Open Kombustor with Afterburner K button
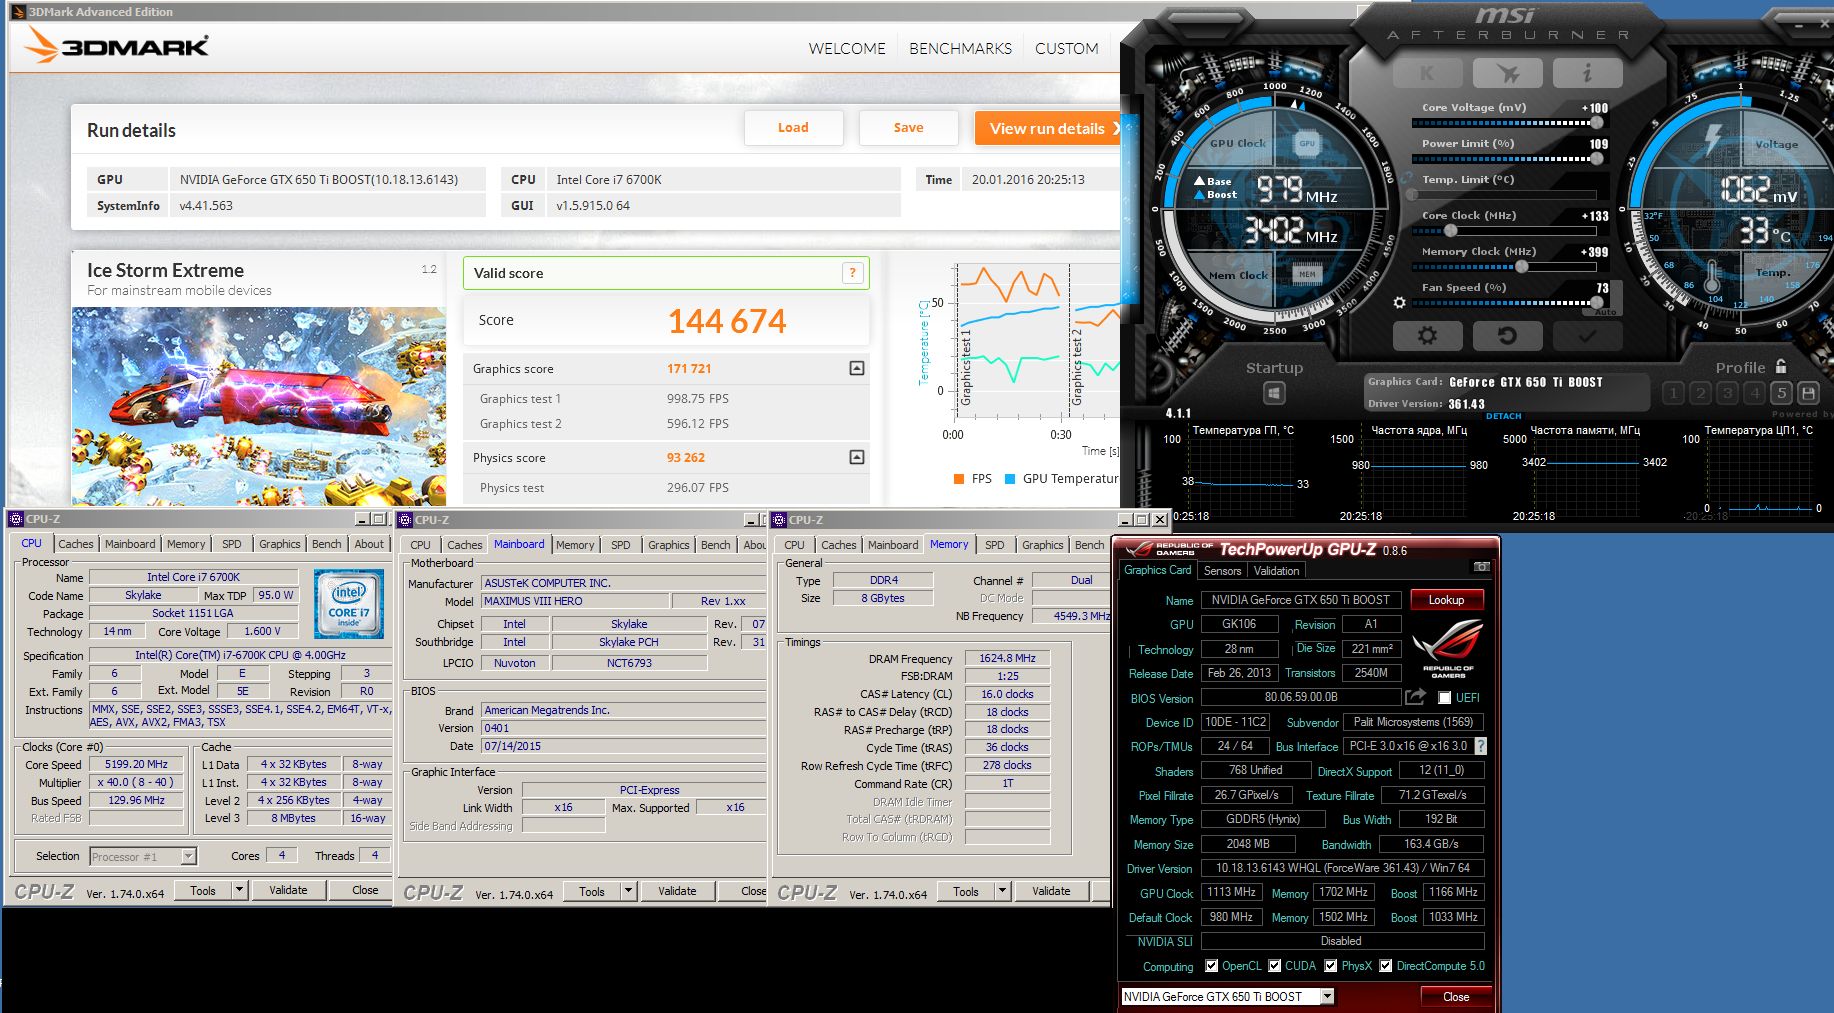This screenshot has width=1834, height=1013. [x=1426, y=73]
